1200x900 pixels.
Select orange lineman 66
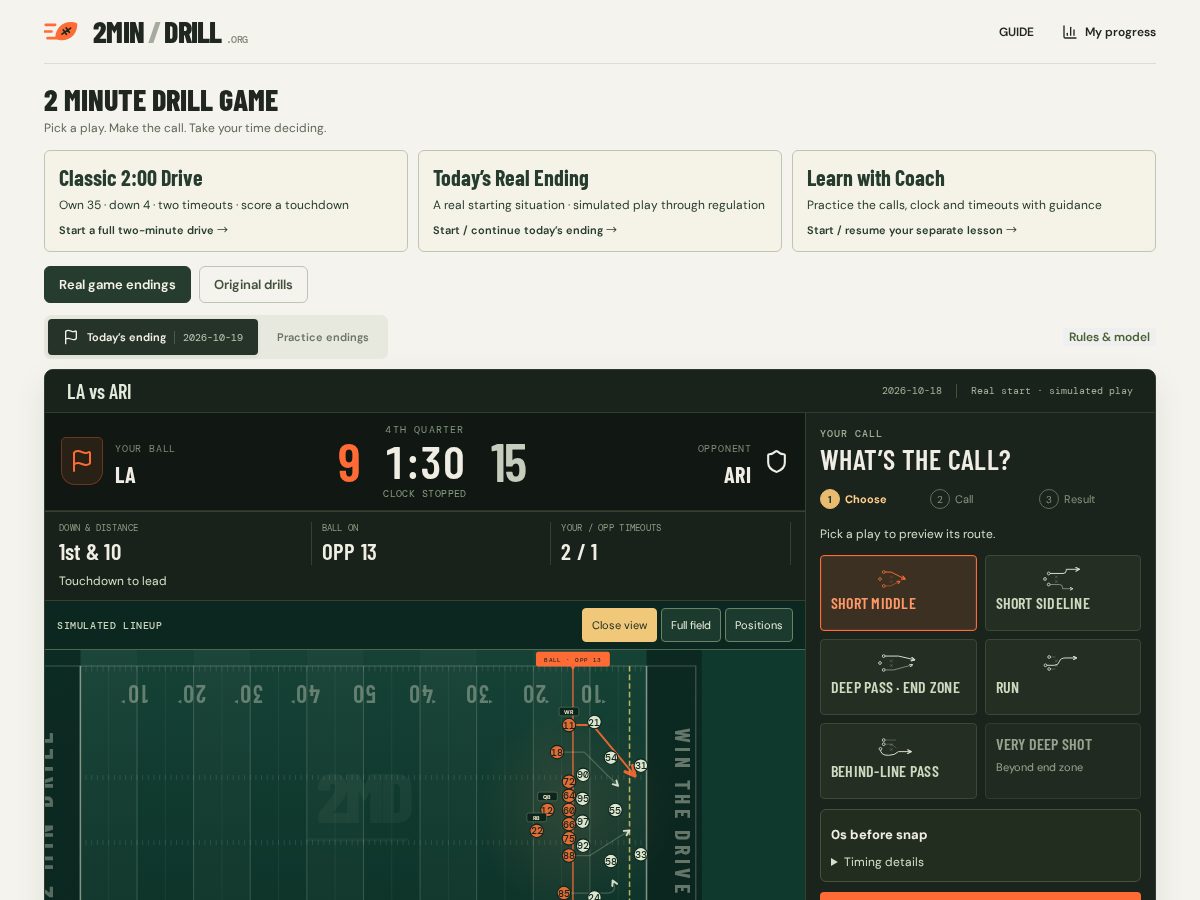pos(569,824)
